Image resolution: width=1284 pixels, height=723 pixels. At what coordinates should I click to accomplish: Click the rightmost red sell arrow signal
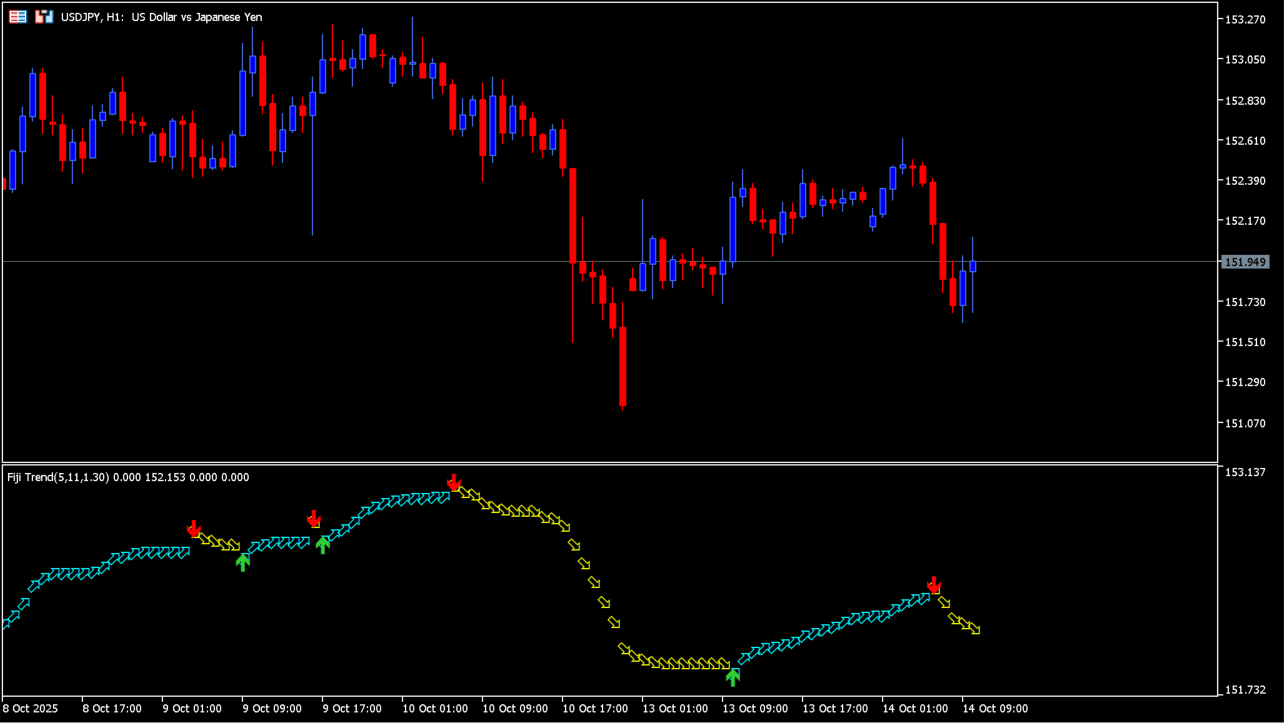coord(934,584)
